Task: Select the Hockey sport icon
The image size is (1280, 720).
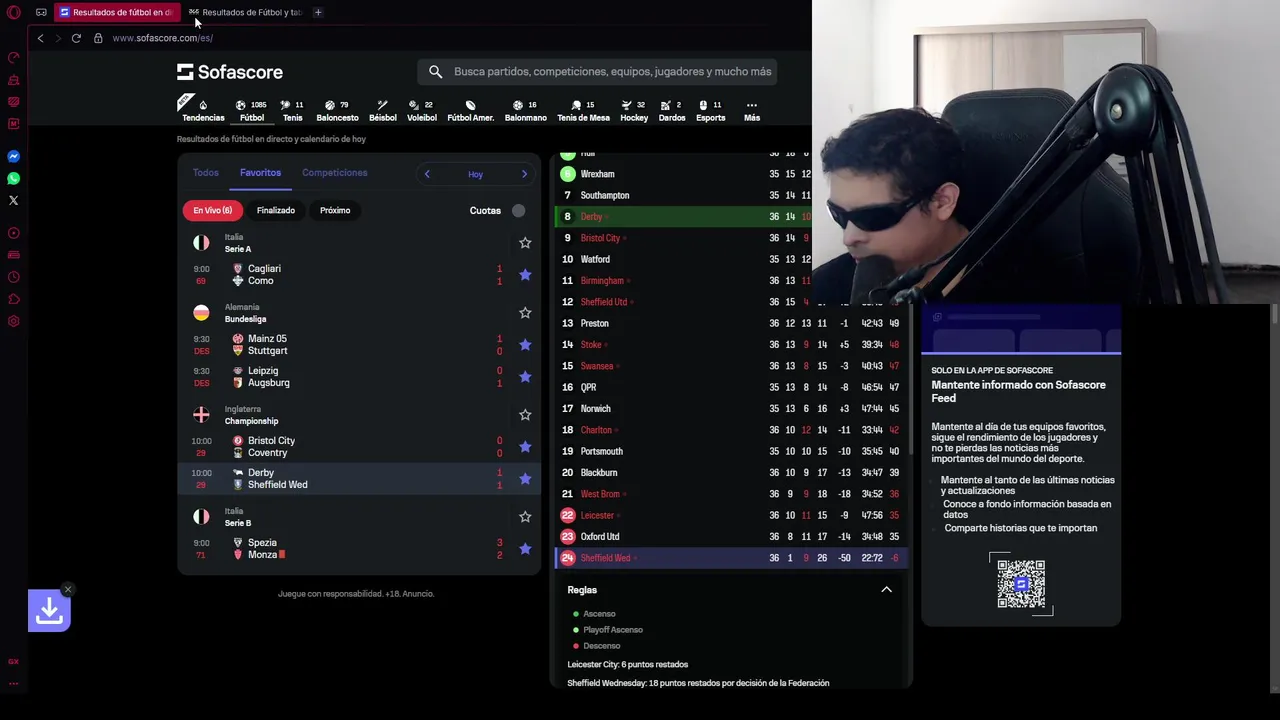Action: [x=634, y=110]
